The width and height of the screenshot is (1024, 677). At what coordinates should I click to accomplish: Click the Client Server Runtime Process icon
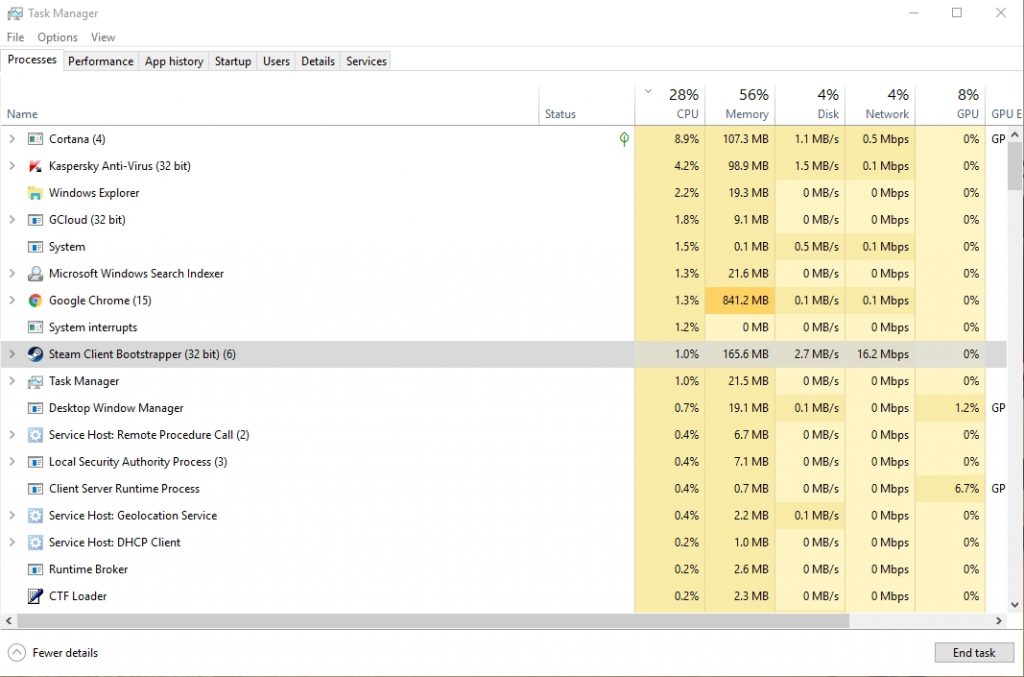(x=35, y=488)
